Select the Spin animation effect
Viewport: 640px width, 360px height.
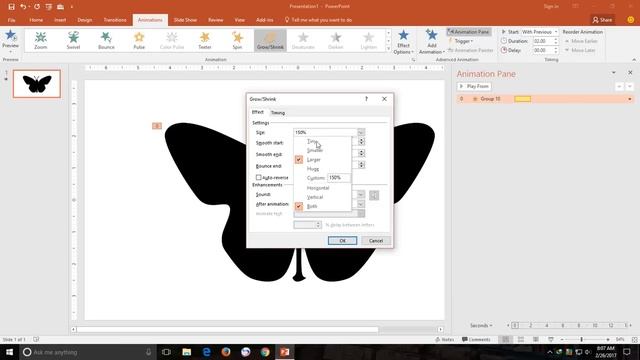click(238, 40)
